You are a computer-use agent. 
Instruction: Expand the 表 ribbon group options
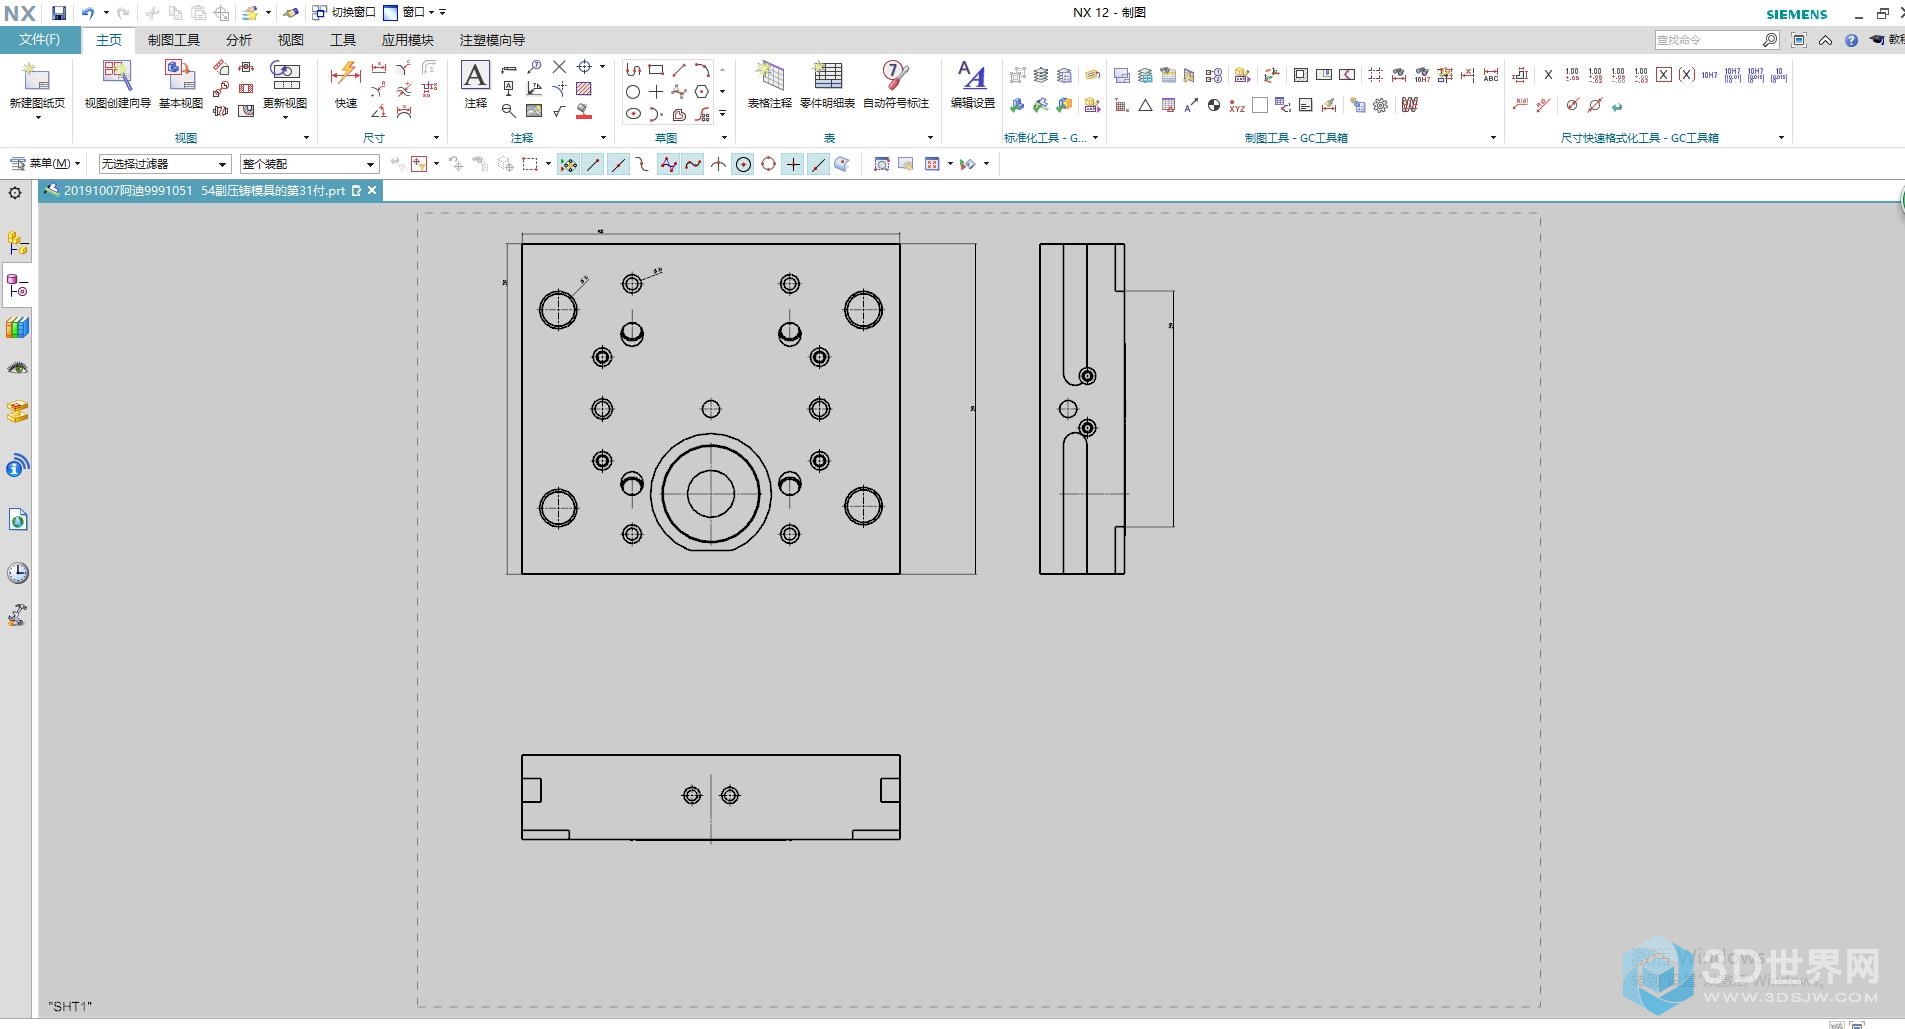tap(930, 138)
